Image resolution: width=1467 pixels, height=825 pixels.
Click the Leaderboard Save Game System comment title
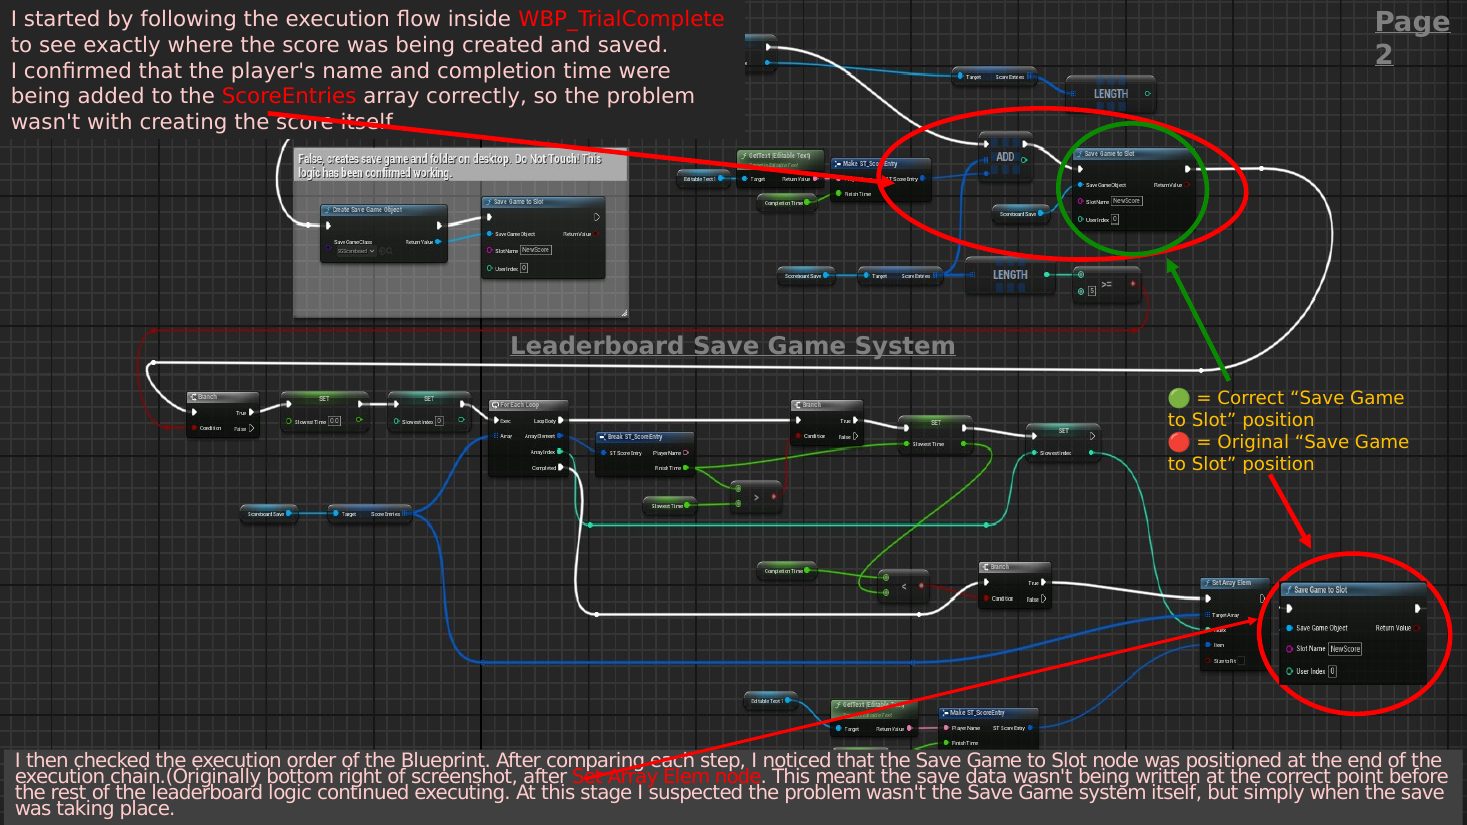pyautogui.click(x=732, y=345)
